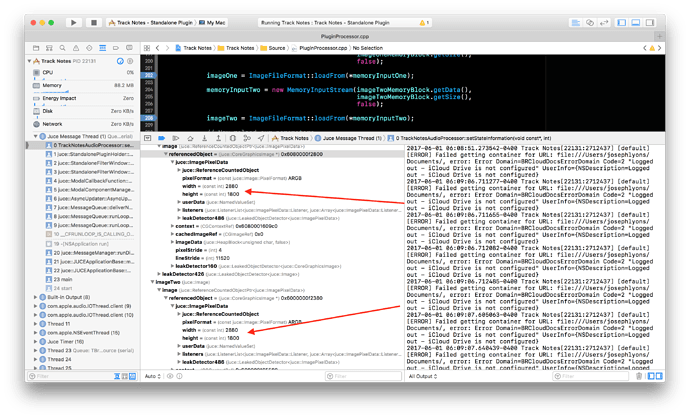Click Source folder in jump bar

coord(273,48)
